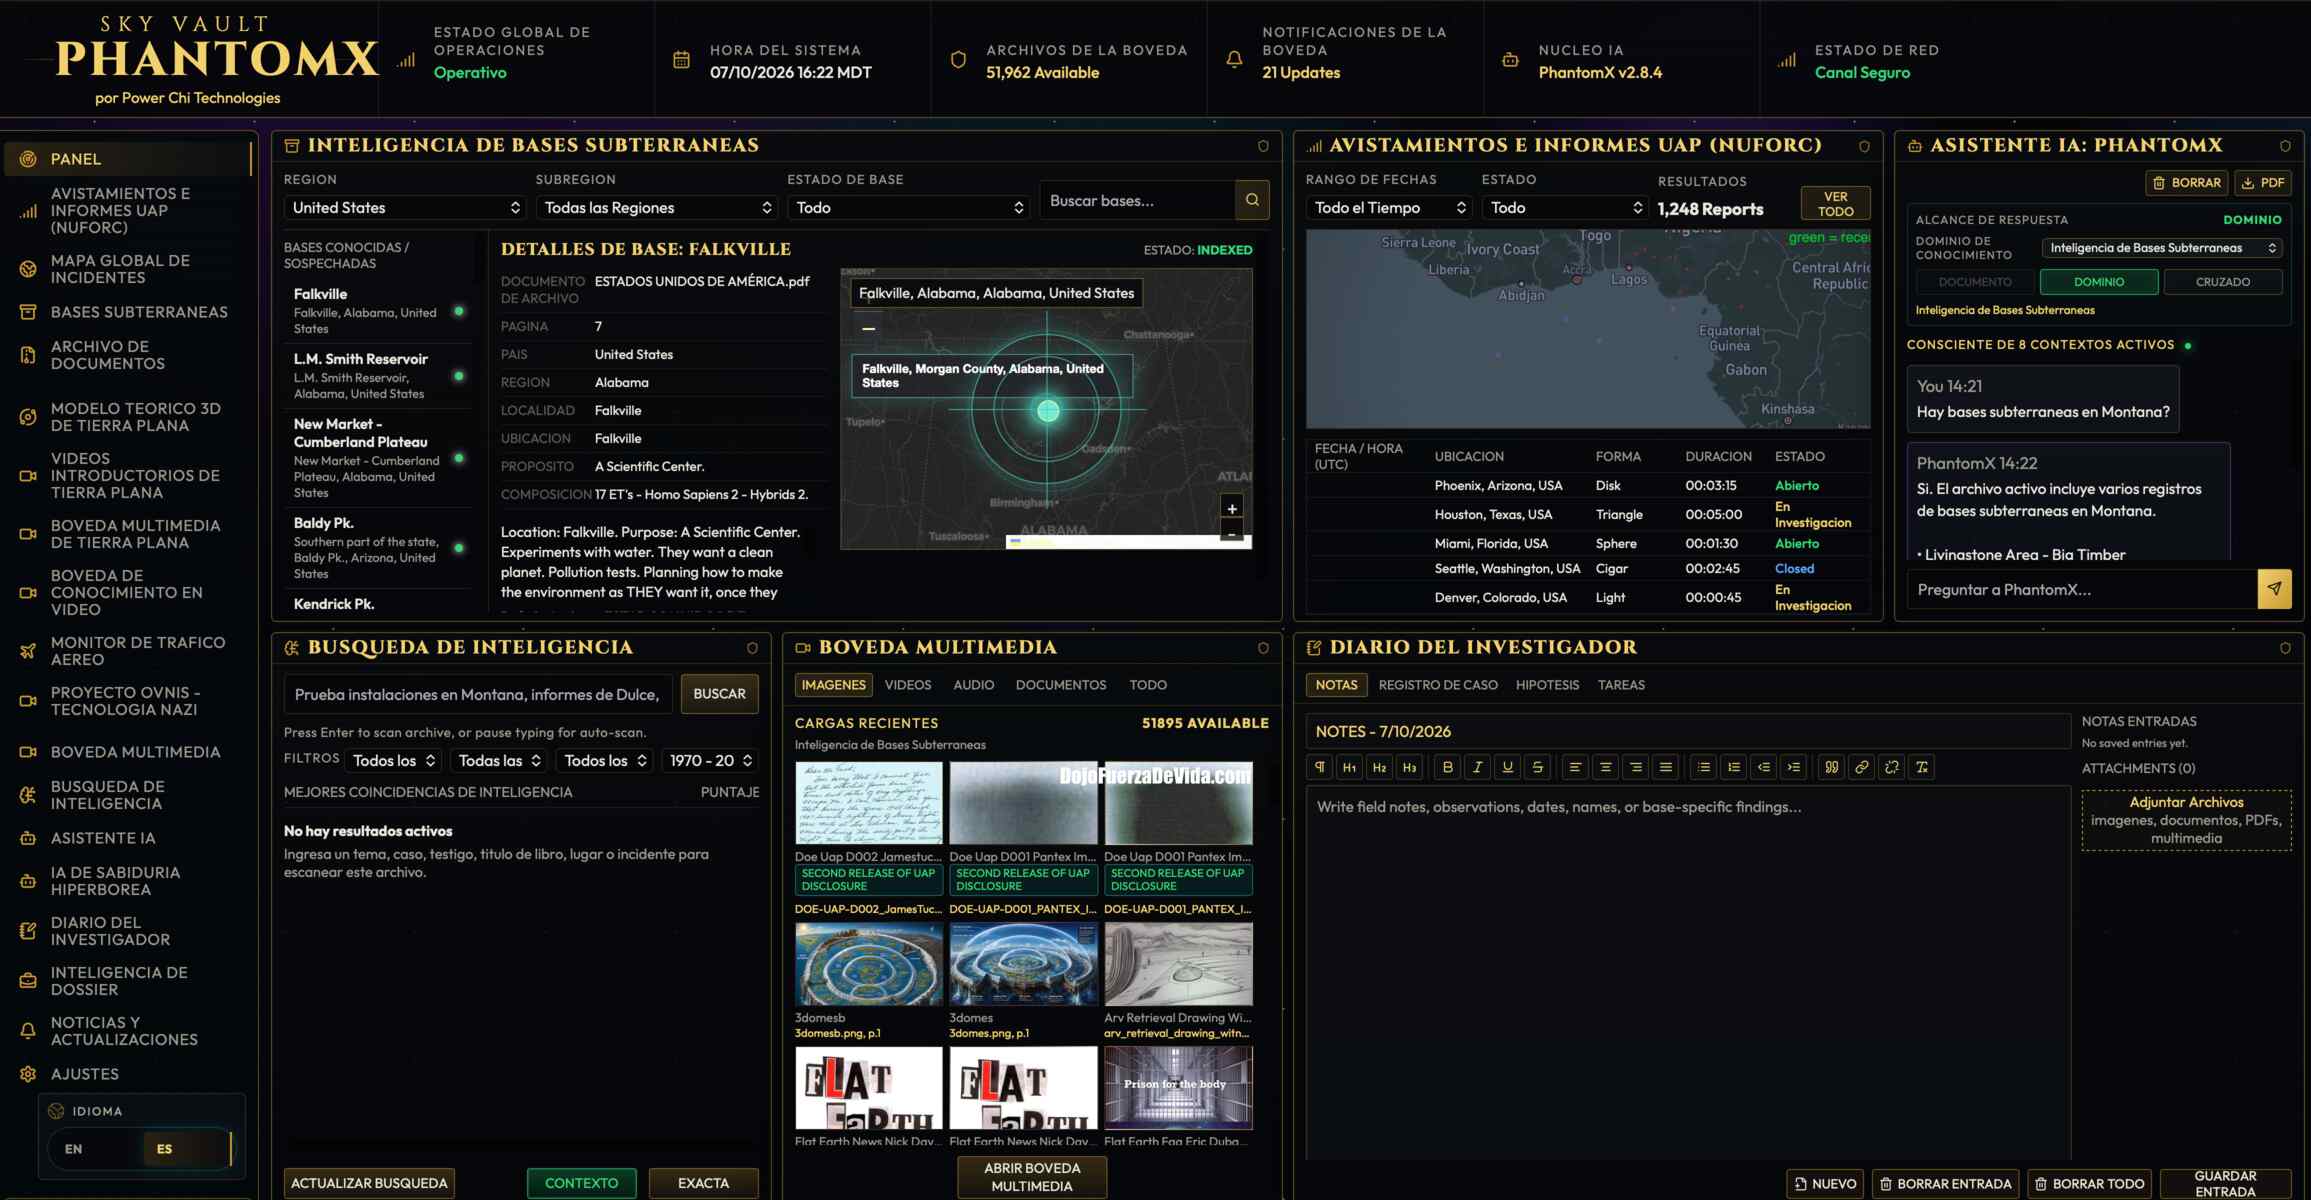The width and height of the screenshot is (2311, 1200).
Task: Increase indent in notes editor
Action: click(1794, 767)
